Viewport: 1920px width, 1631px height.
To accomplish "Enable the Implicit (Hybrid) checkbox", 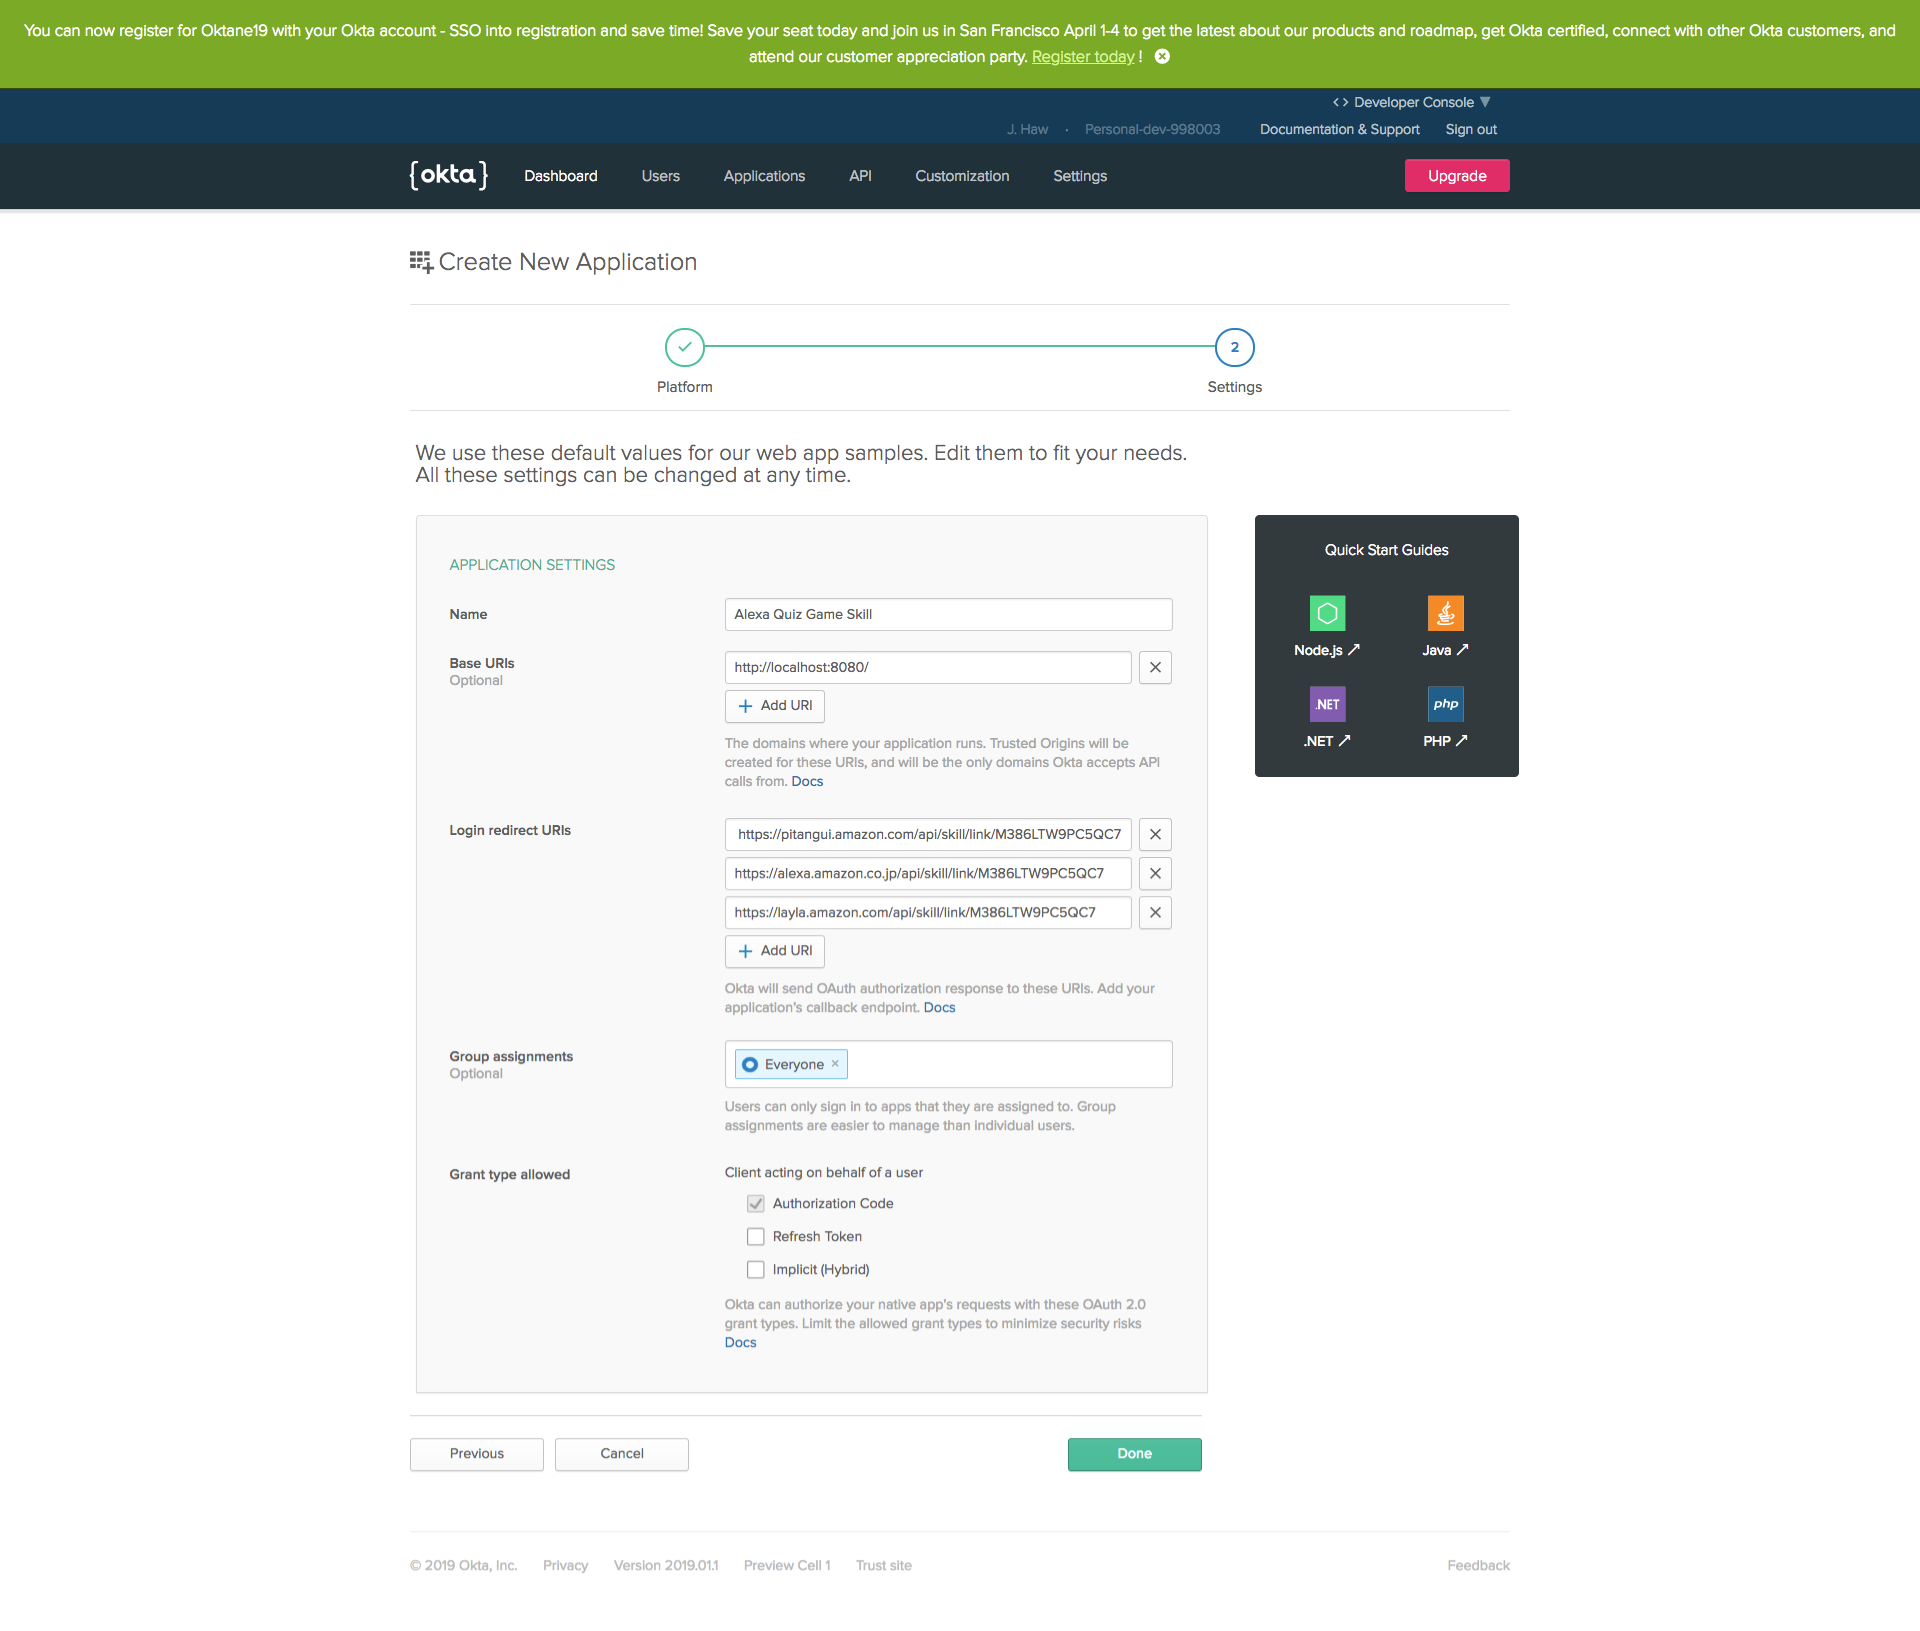I will [x=754, y=1269].
